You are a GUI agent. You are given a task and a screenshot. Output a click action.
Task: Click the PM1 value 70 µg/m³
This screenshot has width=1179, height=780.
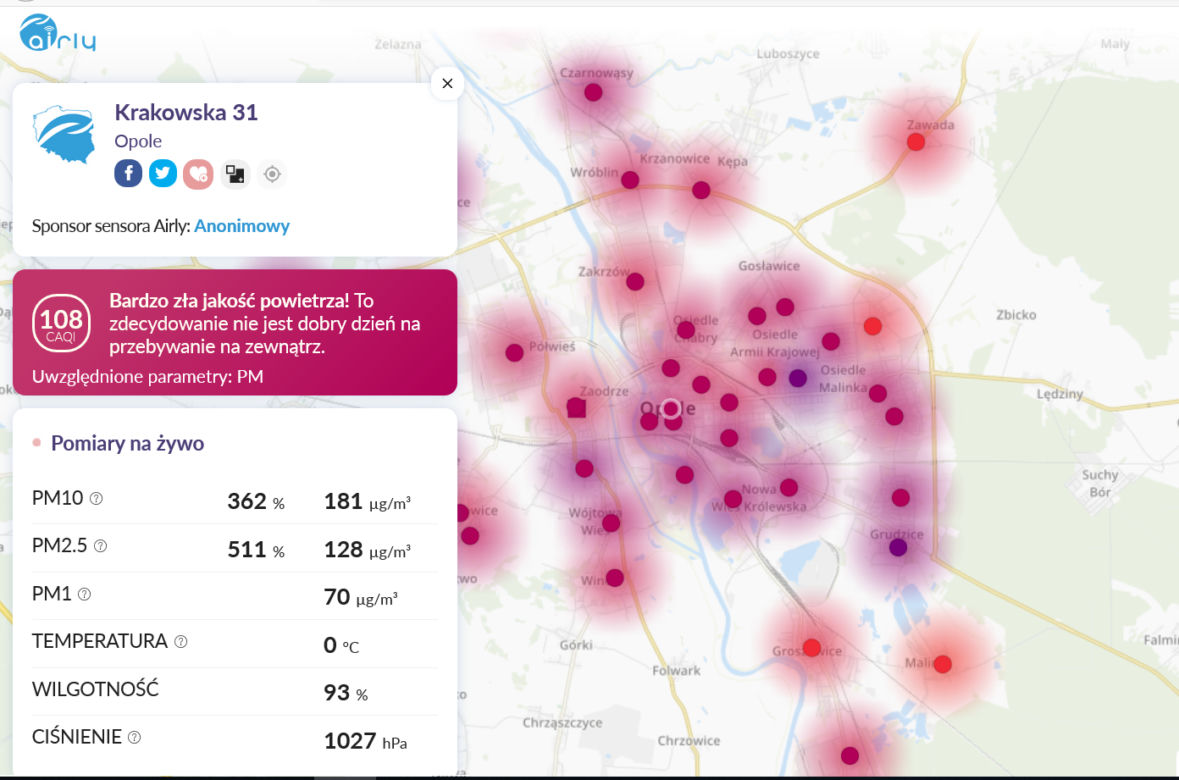click(360, 597)
